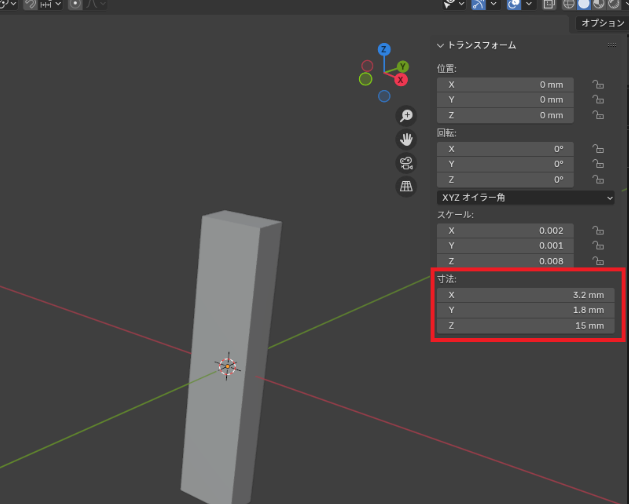
Task: Toggle the camera view icon
Action: coord(406,163)
